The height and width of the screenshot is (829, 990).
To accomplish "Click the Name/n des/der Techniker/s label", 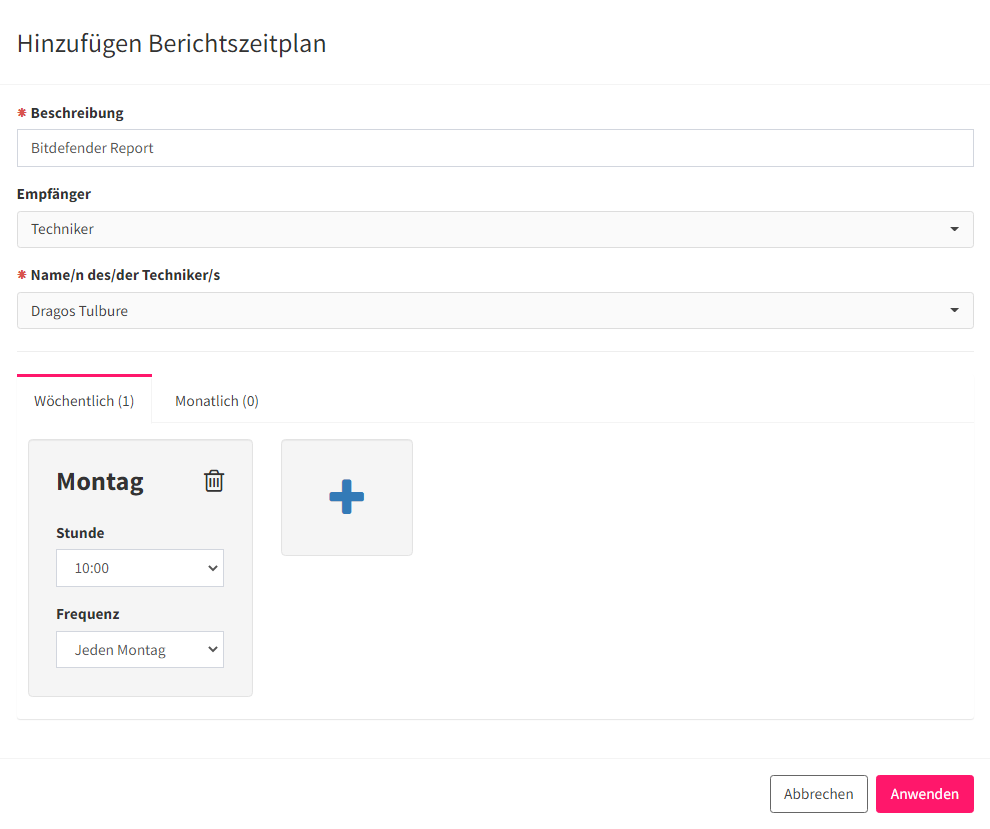I will point(125,275).
